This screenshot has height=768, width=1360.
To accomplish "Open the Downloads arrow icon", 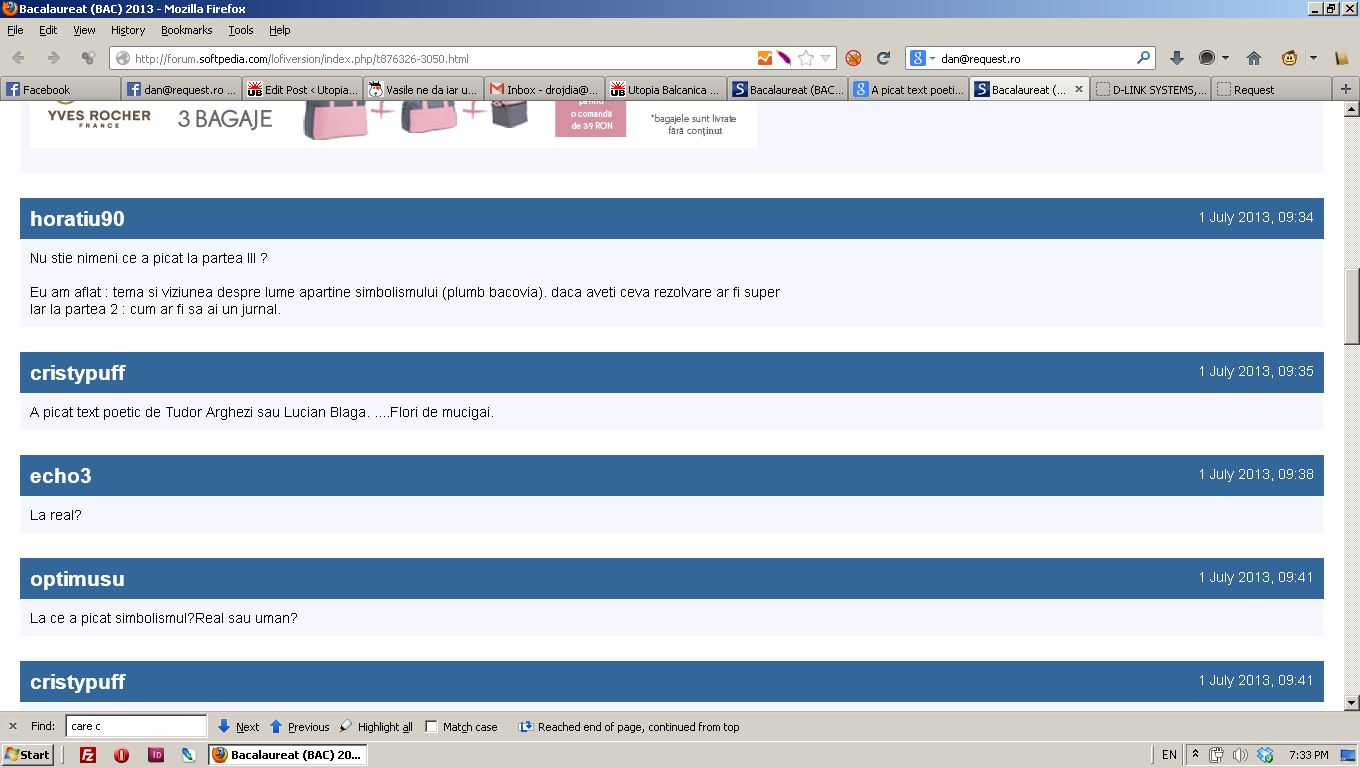I will (x=1177, y=58).
